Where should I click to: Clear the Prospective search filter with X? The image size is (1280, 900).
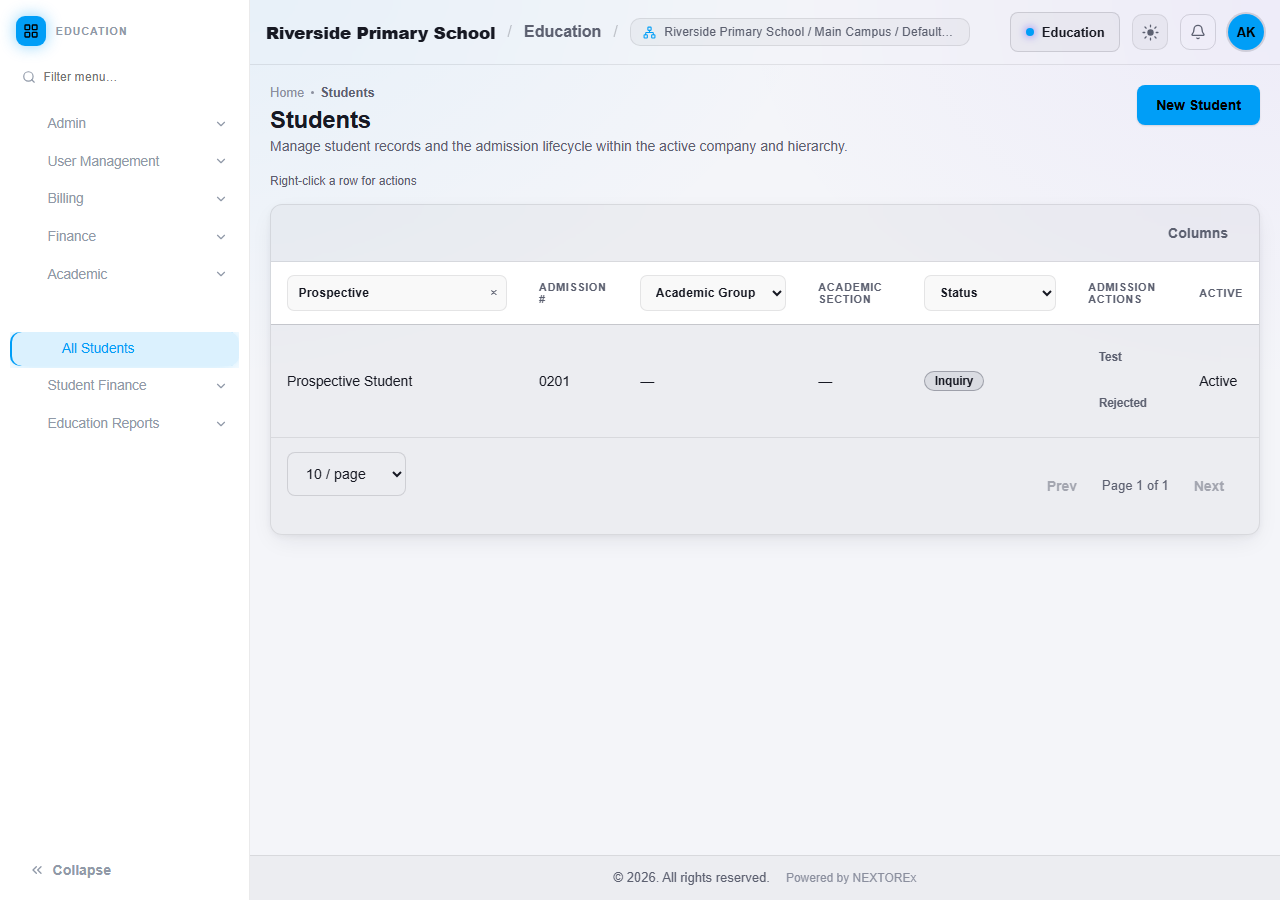coord(493,293)
